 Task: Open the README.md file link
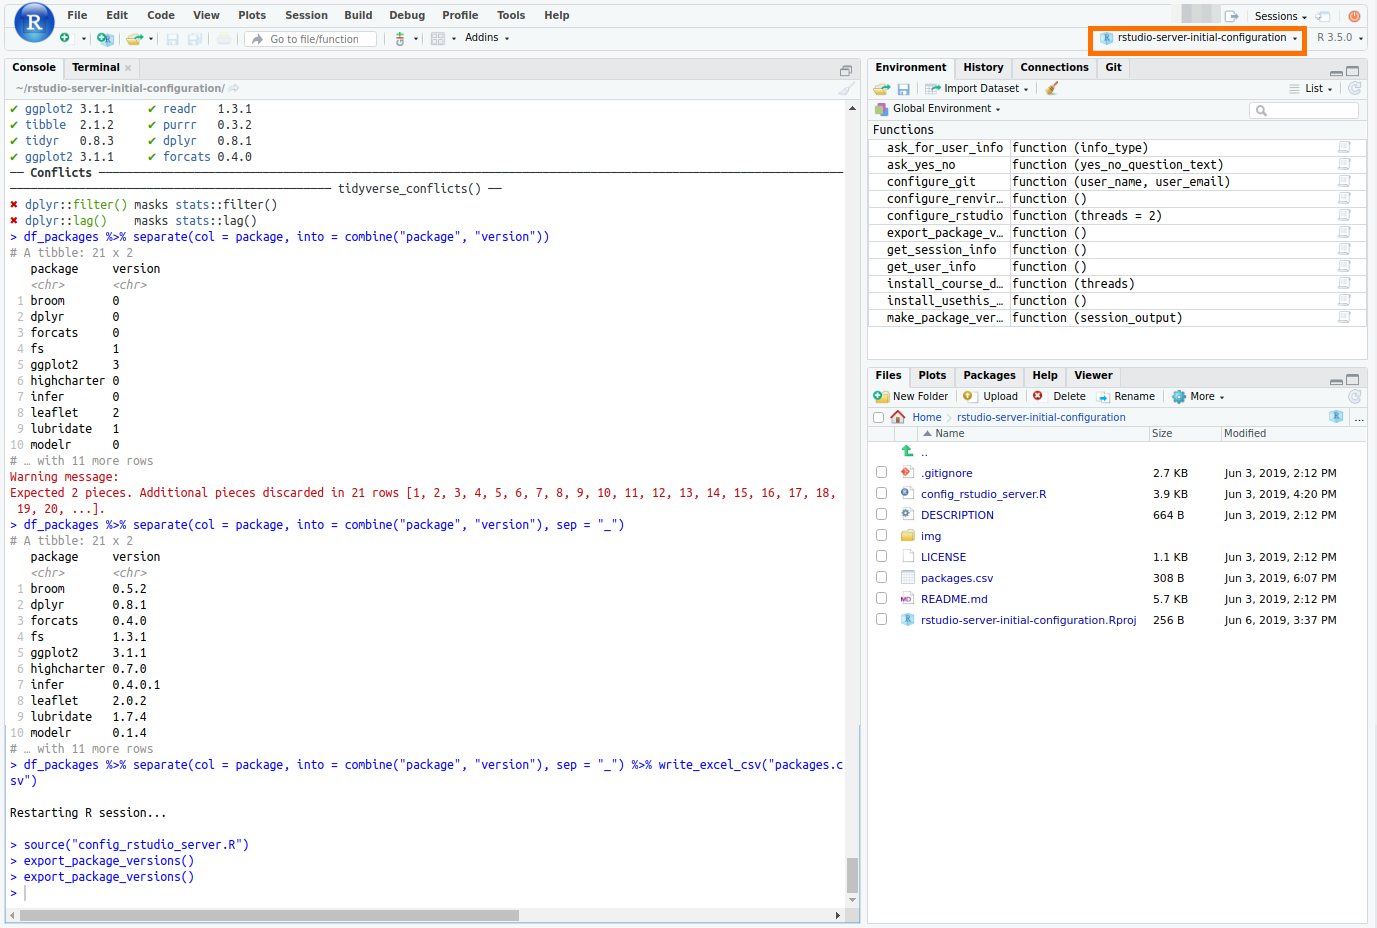[x=954, y=599]
